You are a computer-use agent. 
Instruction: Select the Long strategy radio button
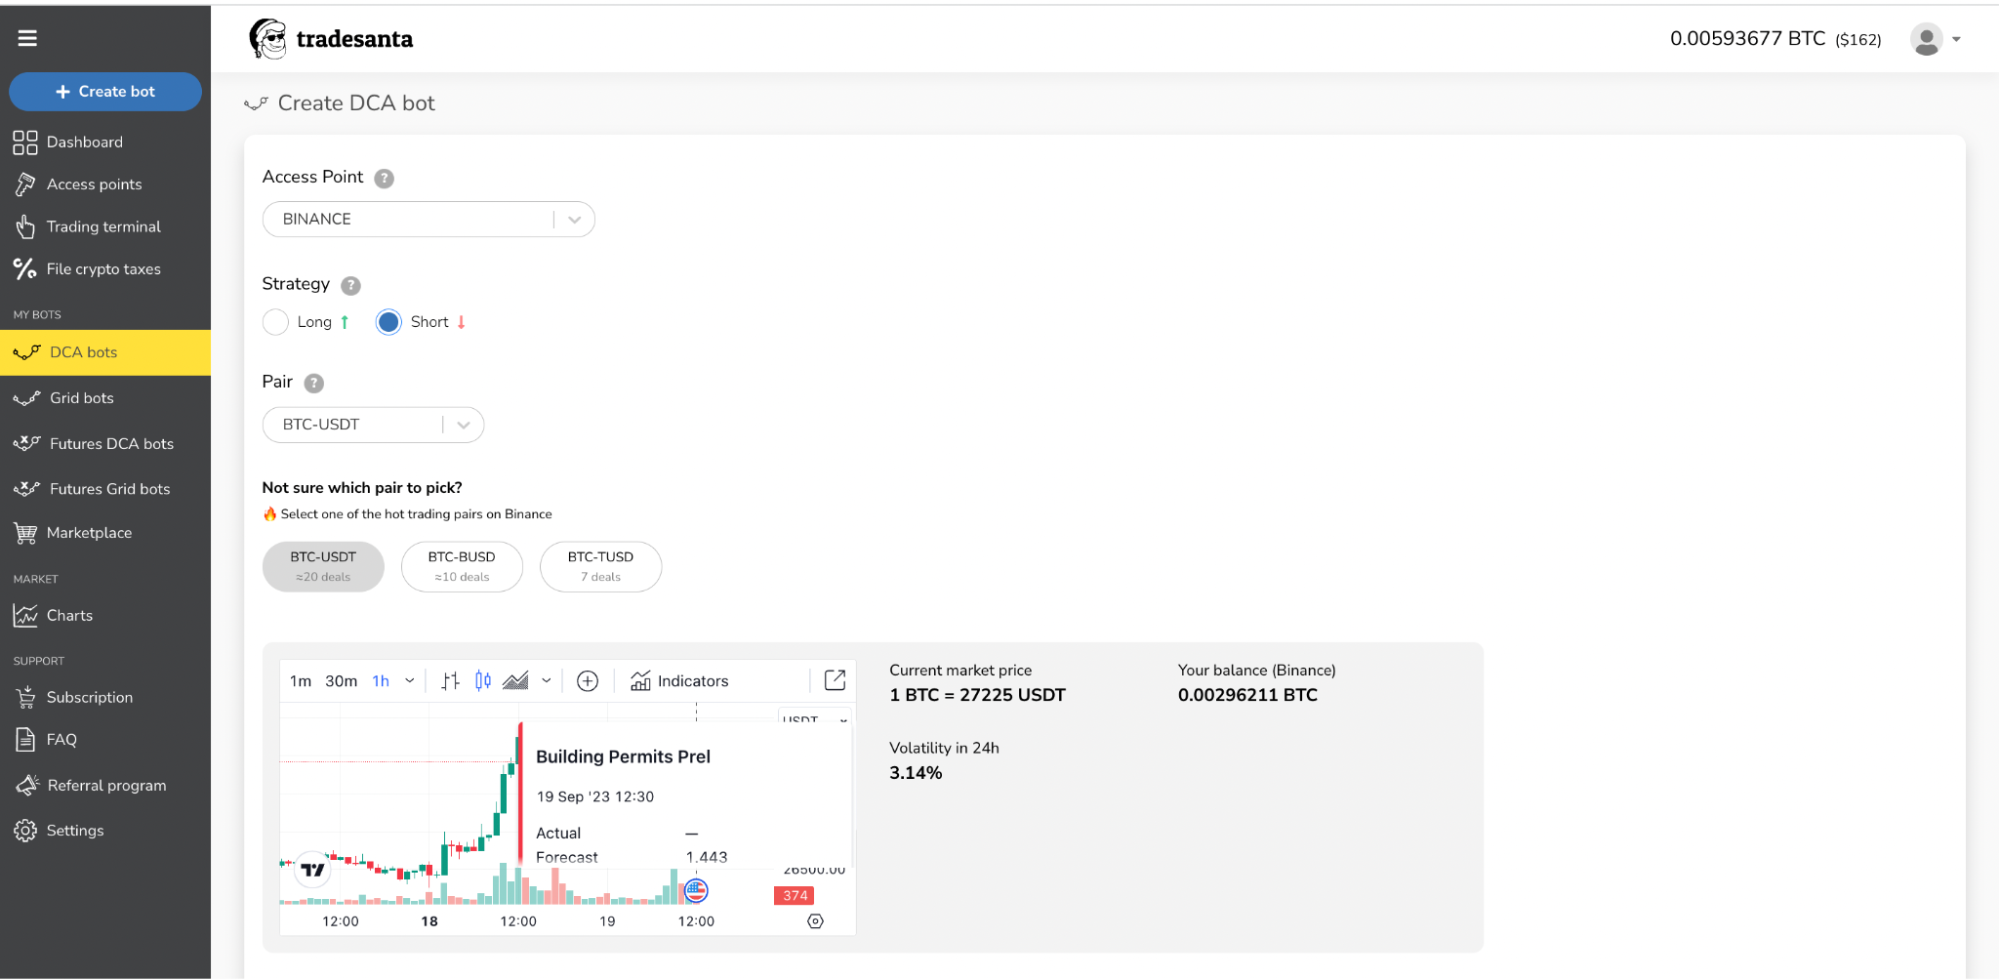point(276,322)
